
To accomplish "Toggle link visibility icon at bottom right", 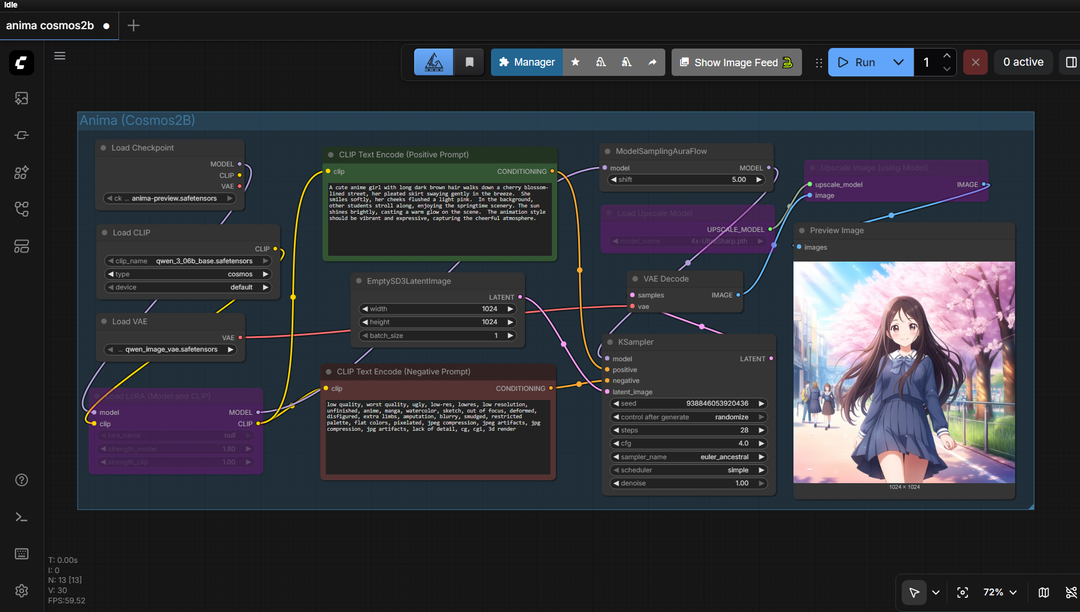I will [1070, 592].
